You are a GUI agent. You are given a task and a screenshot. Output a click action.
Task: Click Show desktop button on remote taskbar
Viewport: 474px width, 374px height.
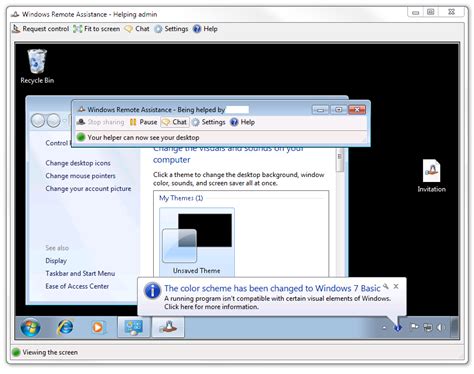pyautogui.click(x=454, y=327)
